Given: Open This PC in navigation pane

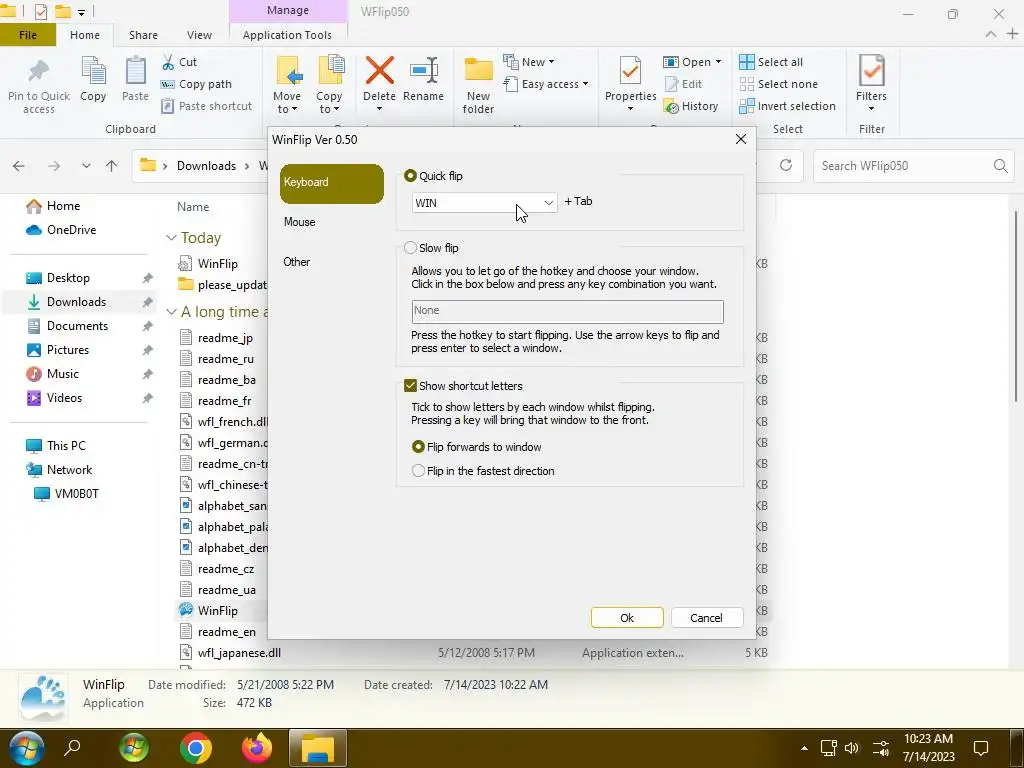Looking at the screenshot, I should 66,446.
